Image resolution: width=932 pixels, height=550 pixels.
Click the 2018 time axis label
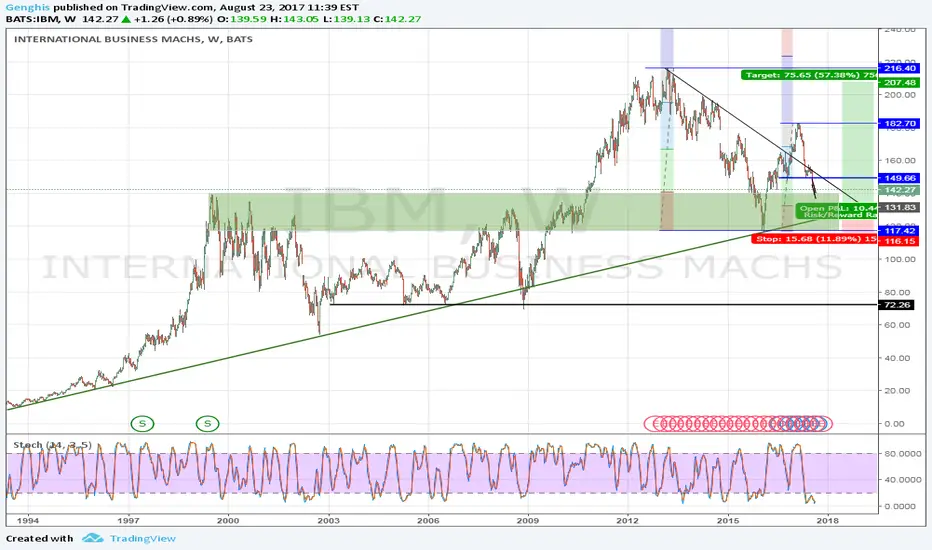pyautogui.click(x=828, y=520)
